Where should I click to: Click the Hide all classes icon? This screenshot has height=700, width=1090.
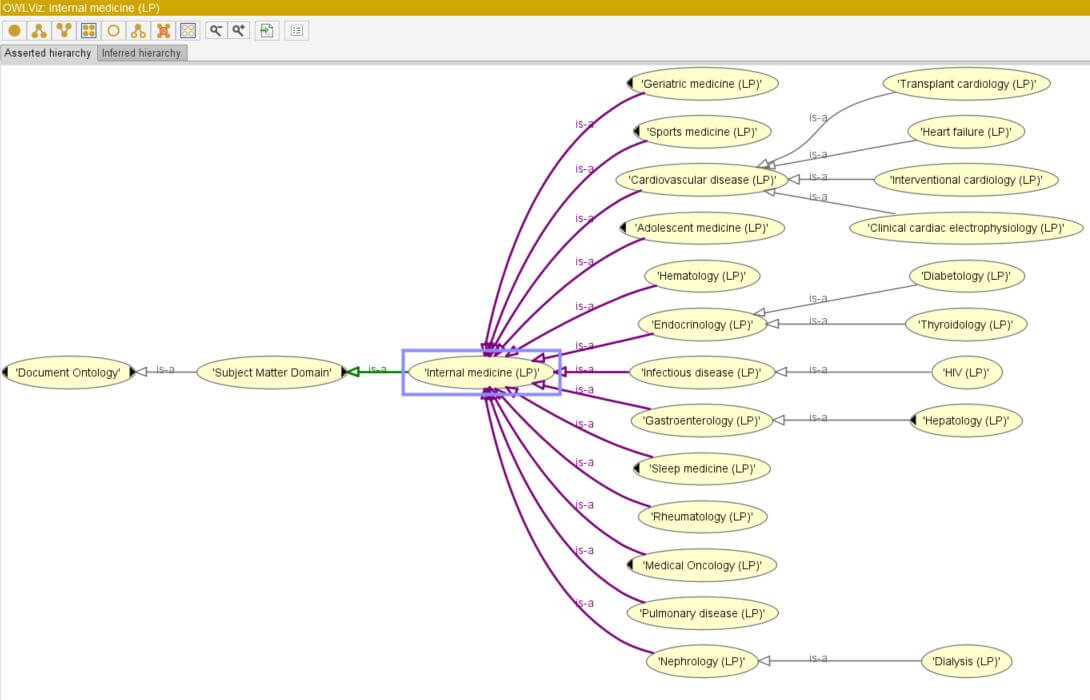(x=188, y=31)
